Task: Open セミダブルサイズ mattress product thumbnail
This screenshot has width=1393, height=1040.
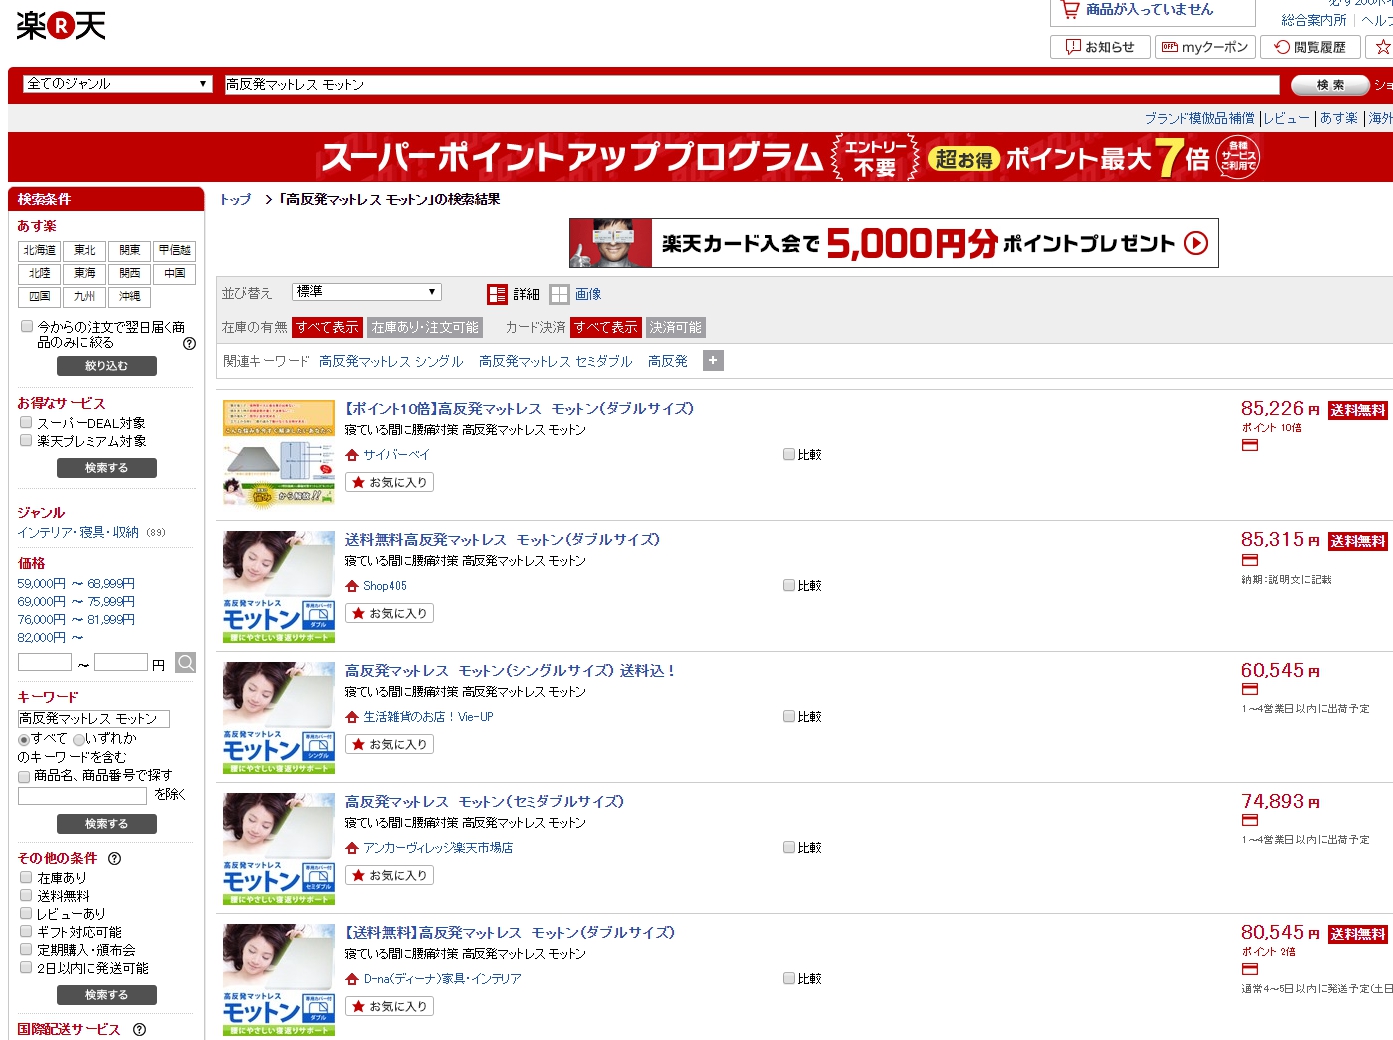Action: 279,848
